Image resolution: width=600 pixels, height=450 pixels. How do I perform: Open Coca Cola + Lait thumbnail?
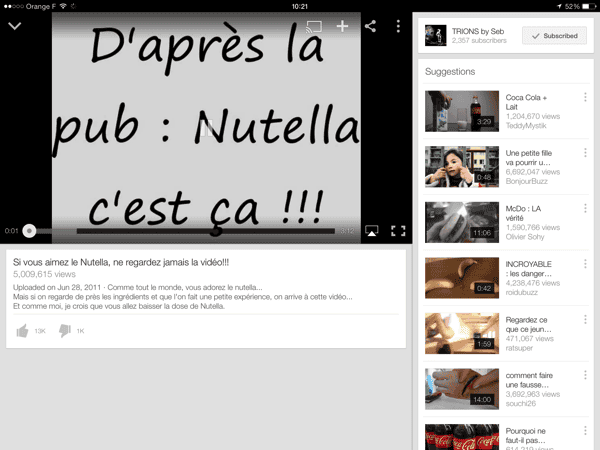click(462, 111)
